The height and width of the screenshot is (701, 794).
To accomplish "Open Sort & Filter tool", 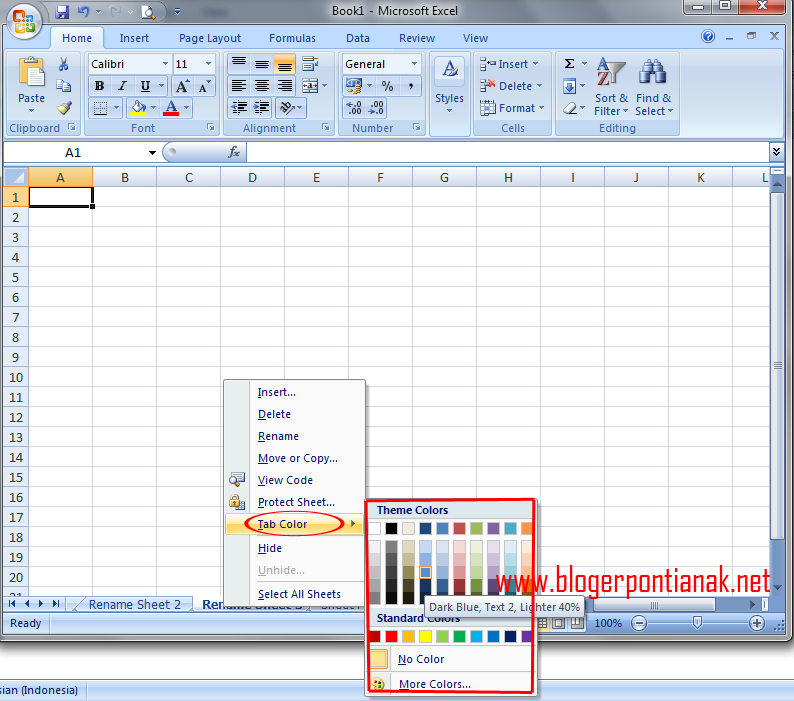I will [x=611, y=86].
